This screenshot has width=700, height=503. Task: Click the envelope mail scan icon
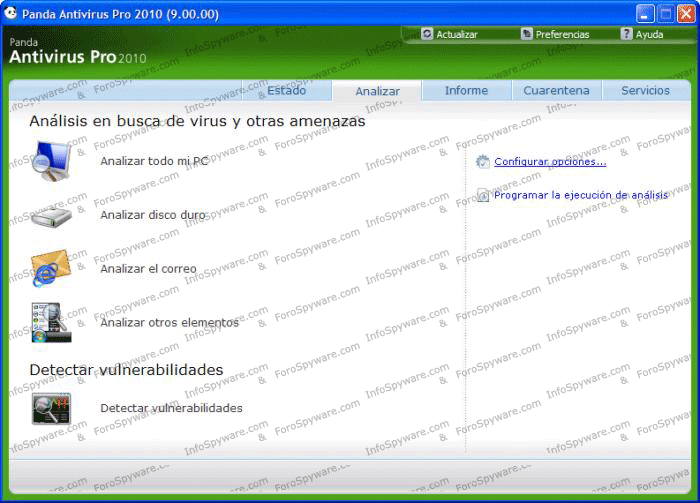click(51, 268)
